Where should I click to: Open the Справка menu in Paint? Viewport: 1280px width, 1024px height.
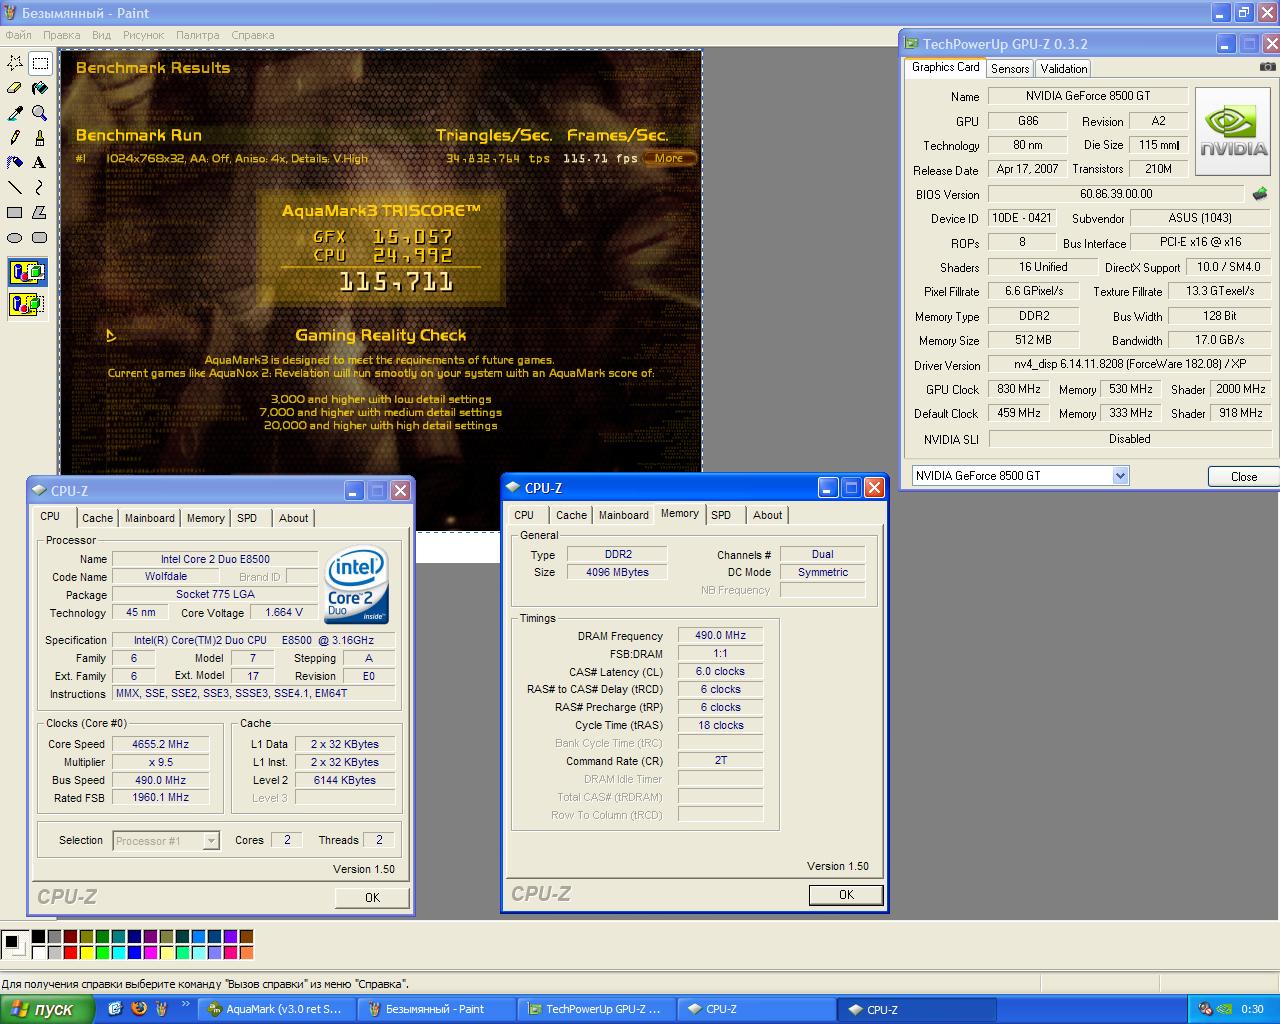coord(253,35)
